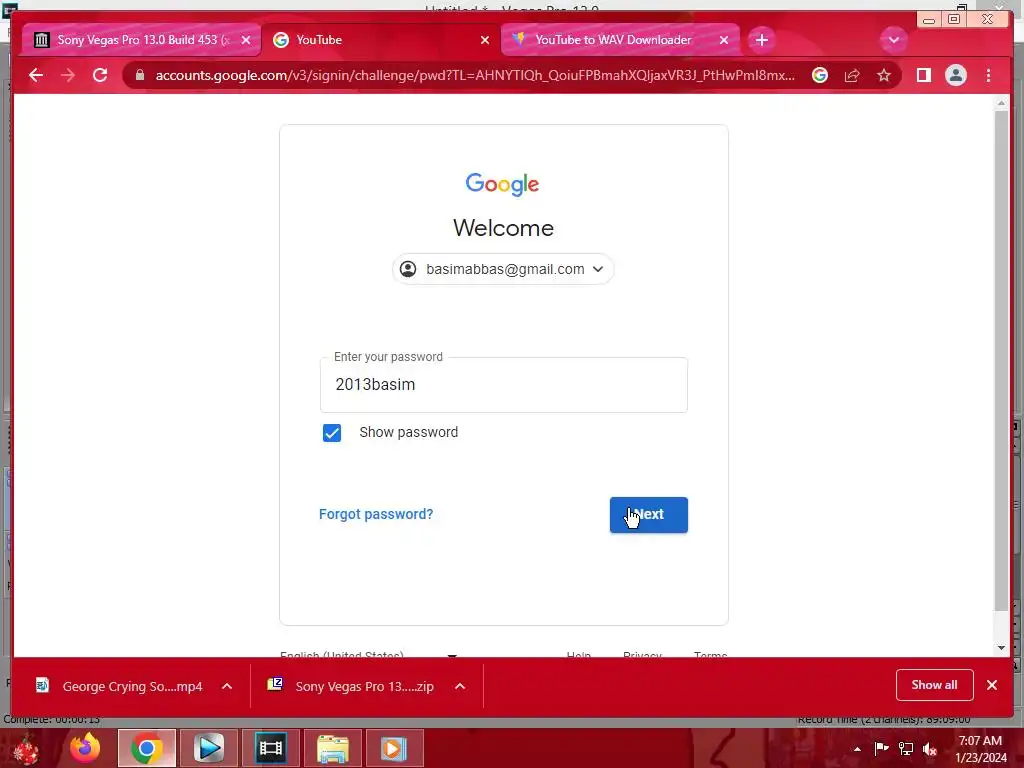Open File Explorer from taskbar

(x=332, y=748)
